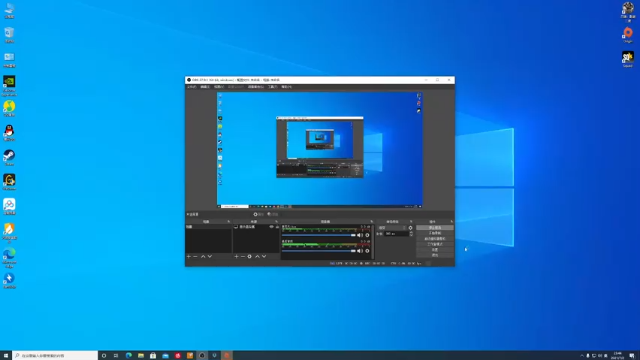The width and height of the screenshot is (640, 360).
Task: Open the Steam desktop icon
Action: 9,158
